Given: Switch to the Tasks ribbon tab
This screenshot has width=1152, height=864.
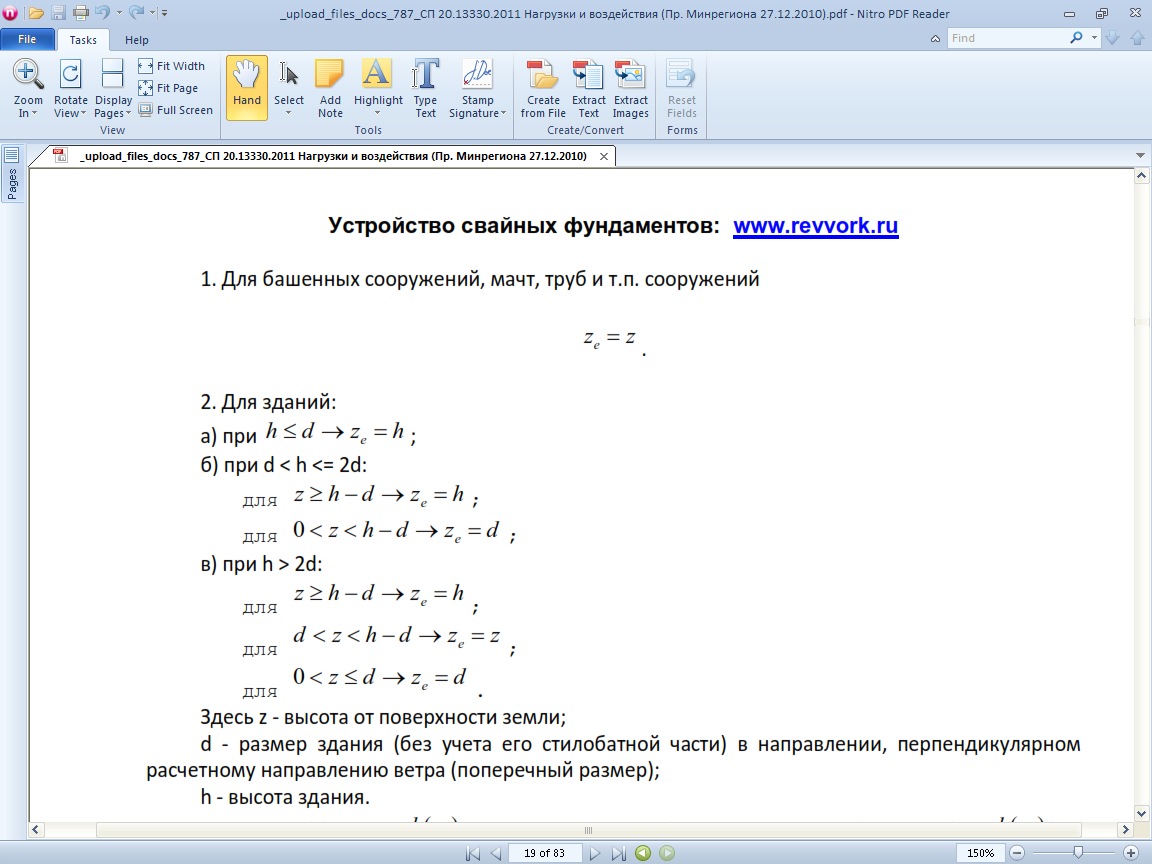Looking at the screenshot, I should (83, 40).
